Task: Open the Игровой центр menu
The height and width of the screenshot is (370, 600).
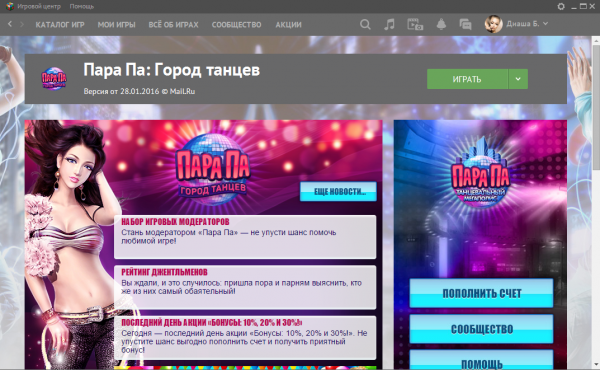Action: pos(39,7)
